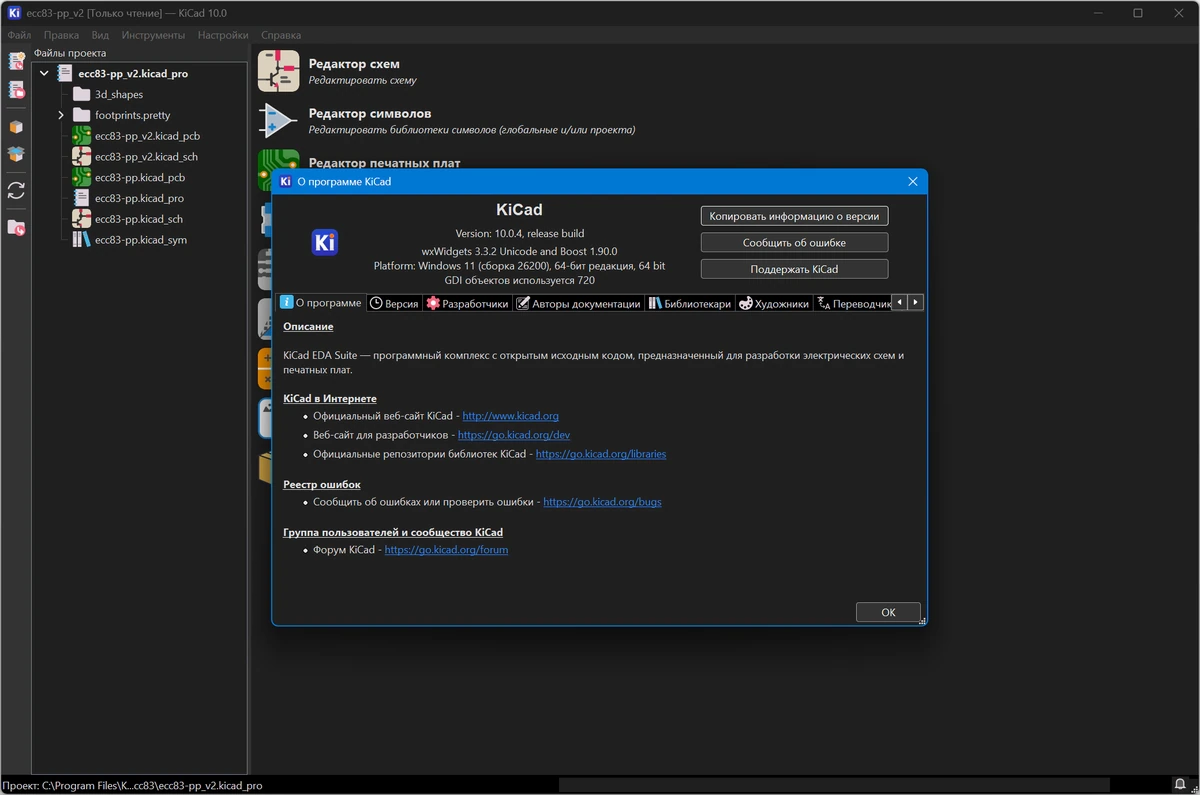This screenshot has height=795, width=1200.
Task: Click the Поддержать KiCad button
Action: pyautogui.click(x=794, y=269)
